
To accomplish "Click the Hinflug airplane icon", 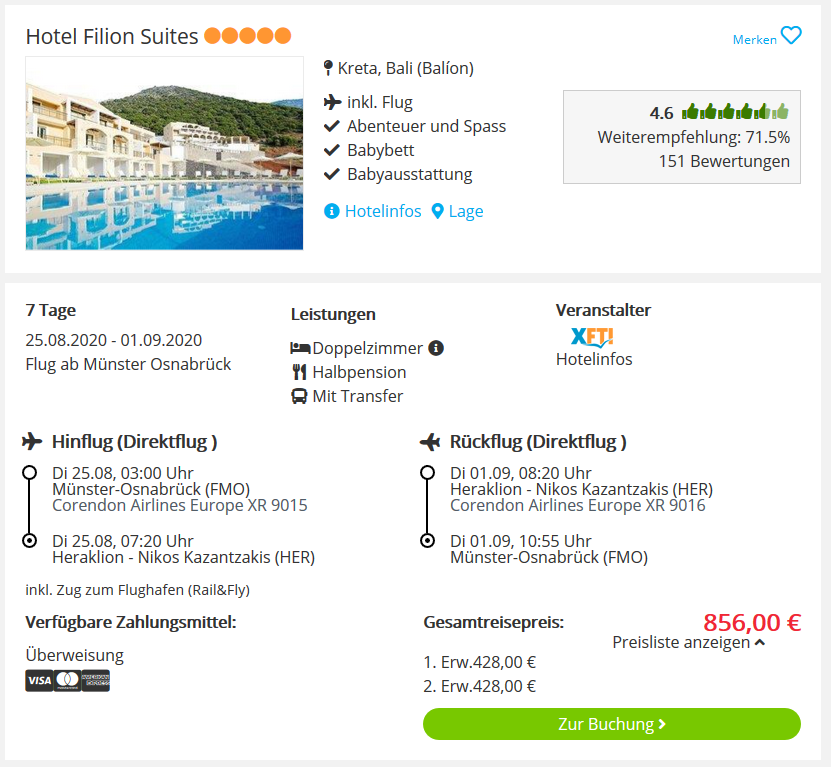I will [x=32, y=441].
